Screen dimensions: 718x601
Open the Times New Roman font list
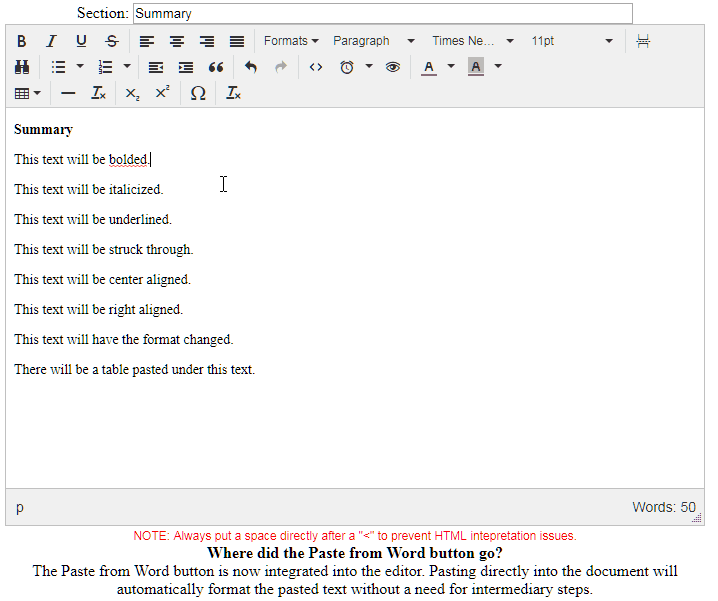[x=472, y=41]
